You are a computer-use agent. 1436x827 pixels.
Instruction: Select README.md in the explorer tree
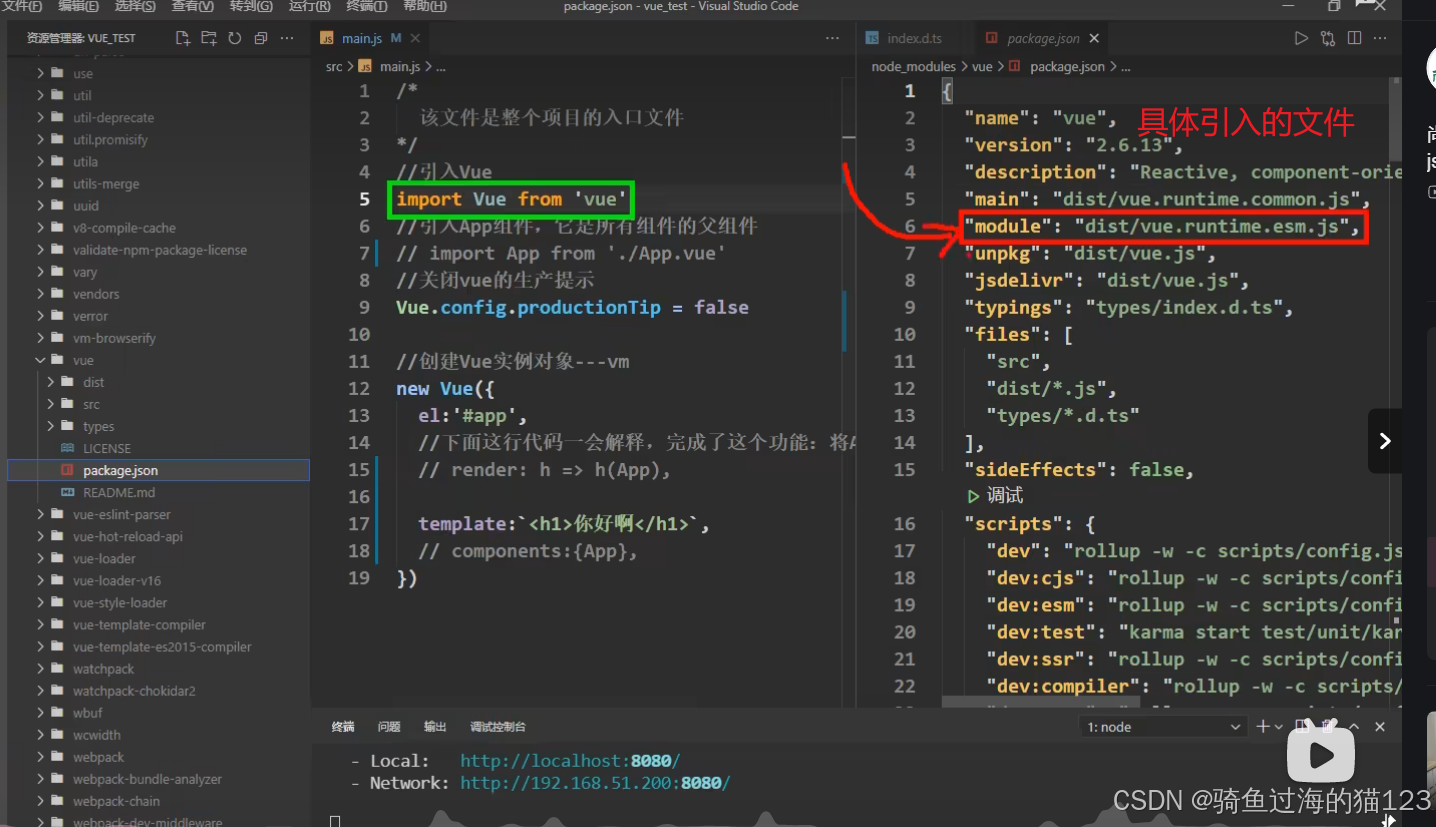click(119, 492)
